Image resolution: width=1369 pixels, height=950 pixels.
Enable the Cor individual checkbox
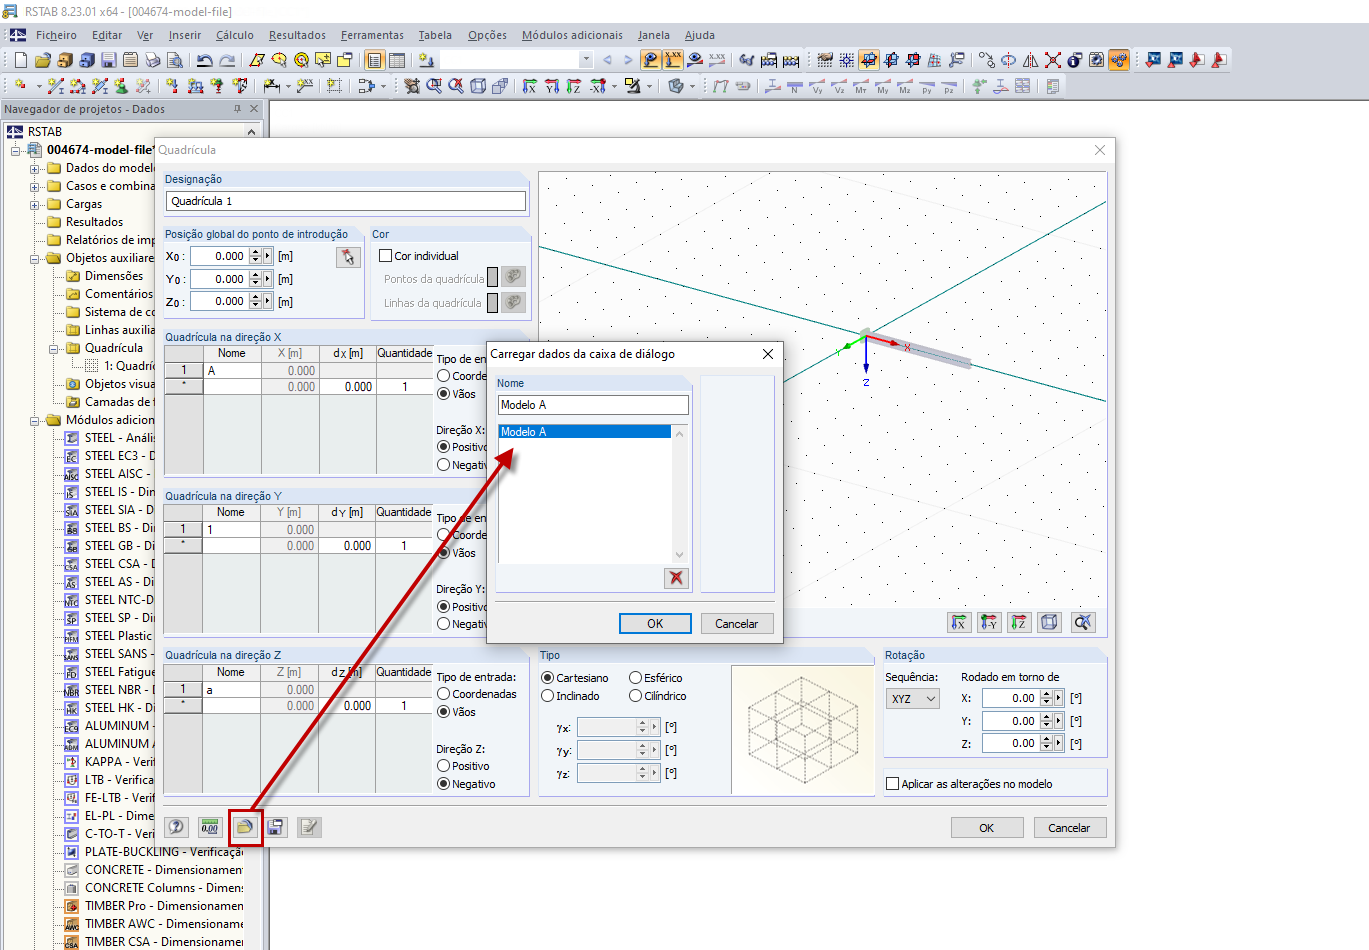[386, 256]
